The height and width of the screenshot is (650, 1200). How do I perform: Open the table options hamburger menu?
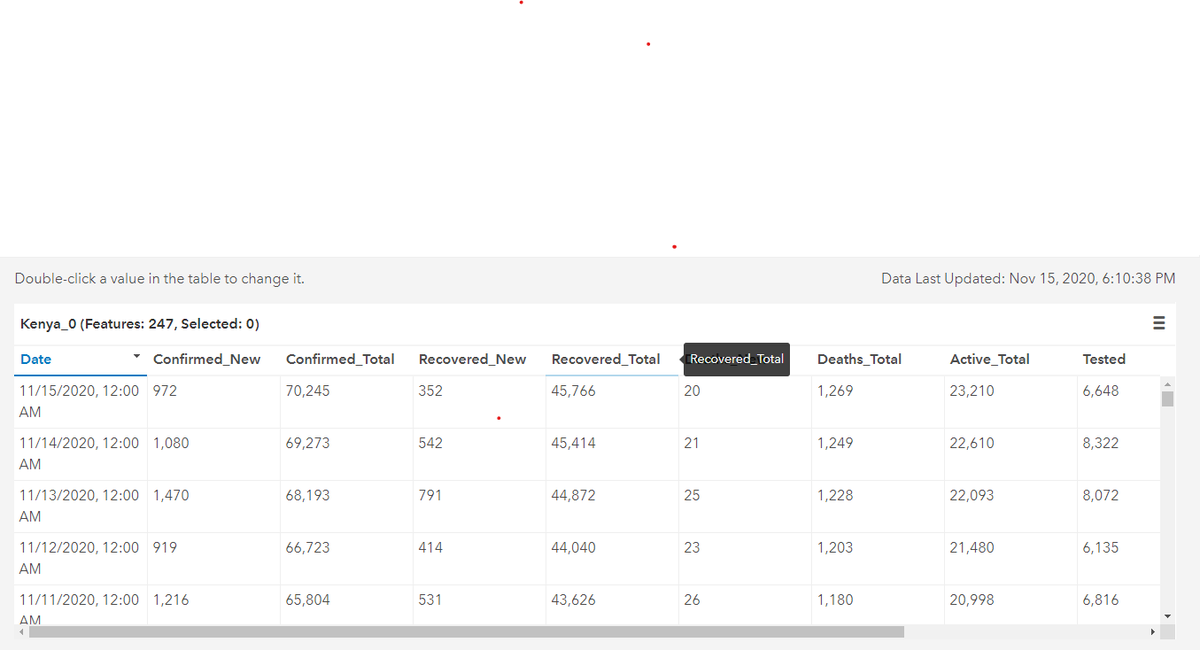coord(1159,323)
